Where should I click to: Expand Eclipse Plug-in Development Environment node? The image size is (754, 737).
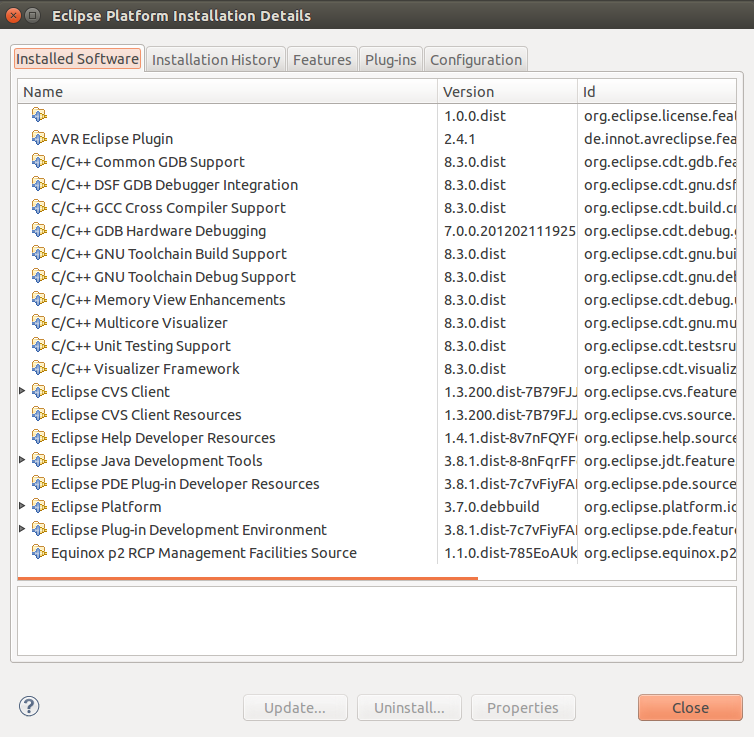tap(22, 529)
